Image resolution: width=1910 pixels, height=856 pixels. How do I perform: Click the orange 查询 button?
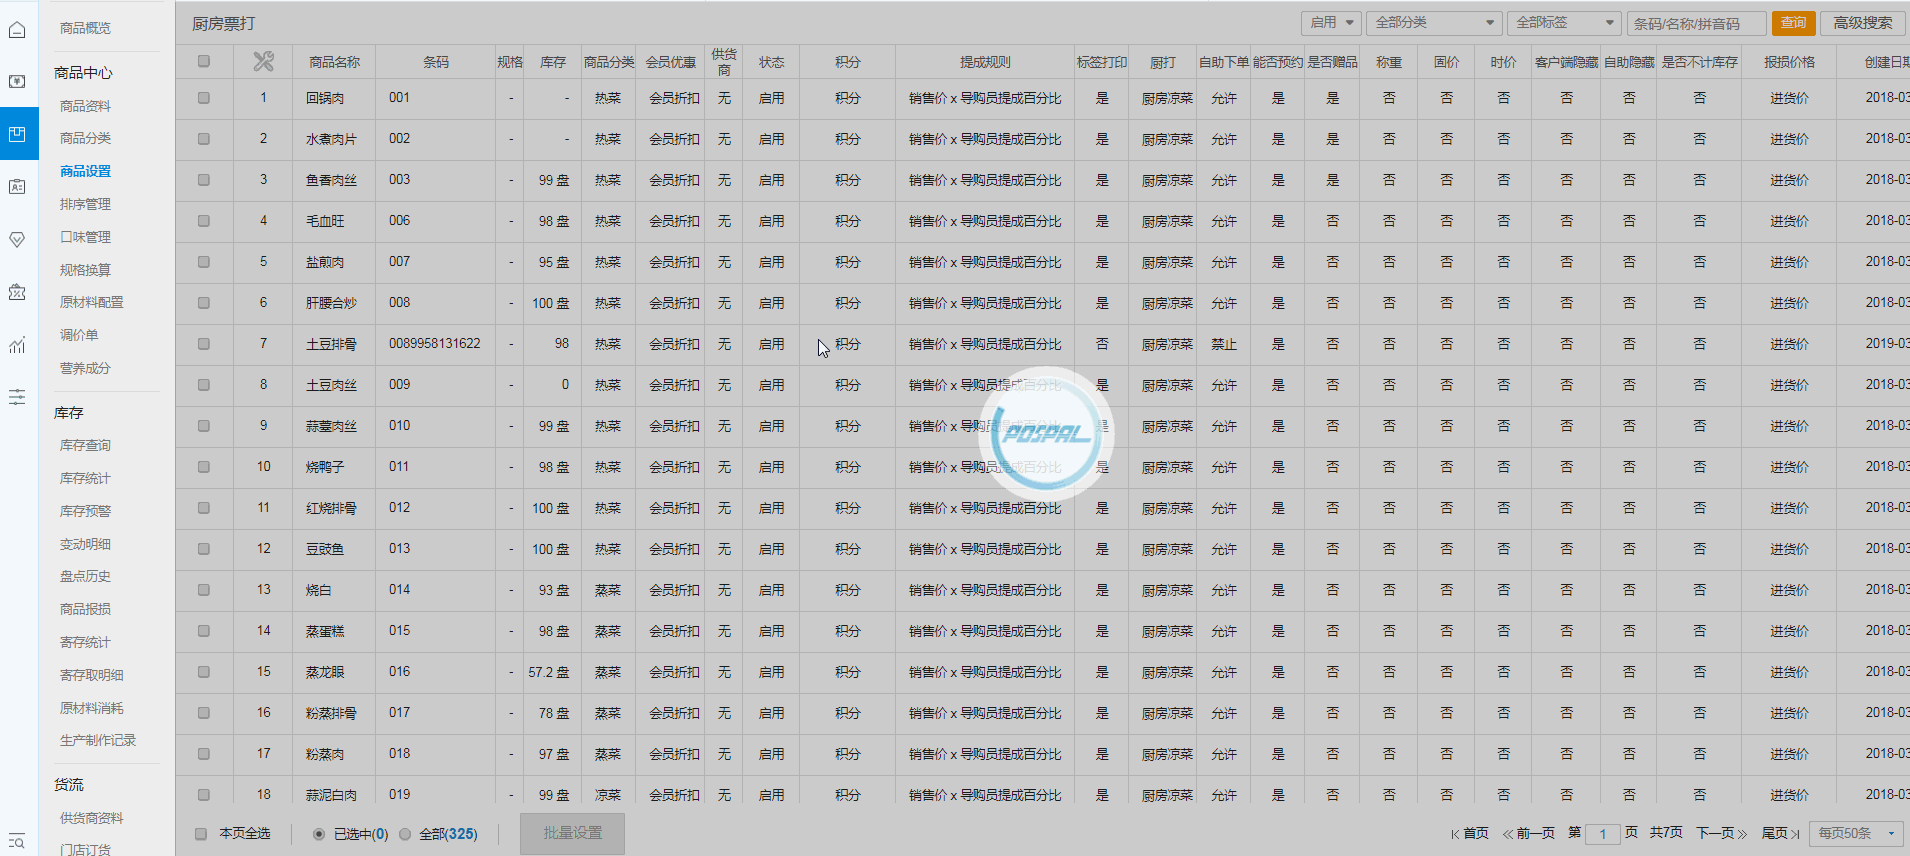tap(1793, 23)
